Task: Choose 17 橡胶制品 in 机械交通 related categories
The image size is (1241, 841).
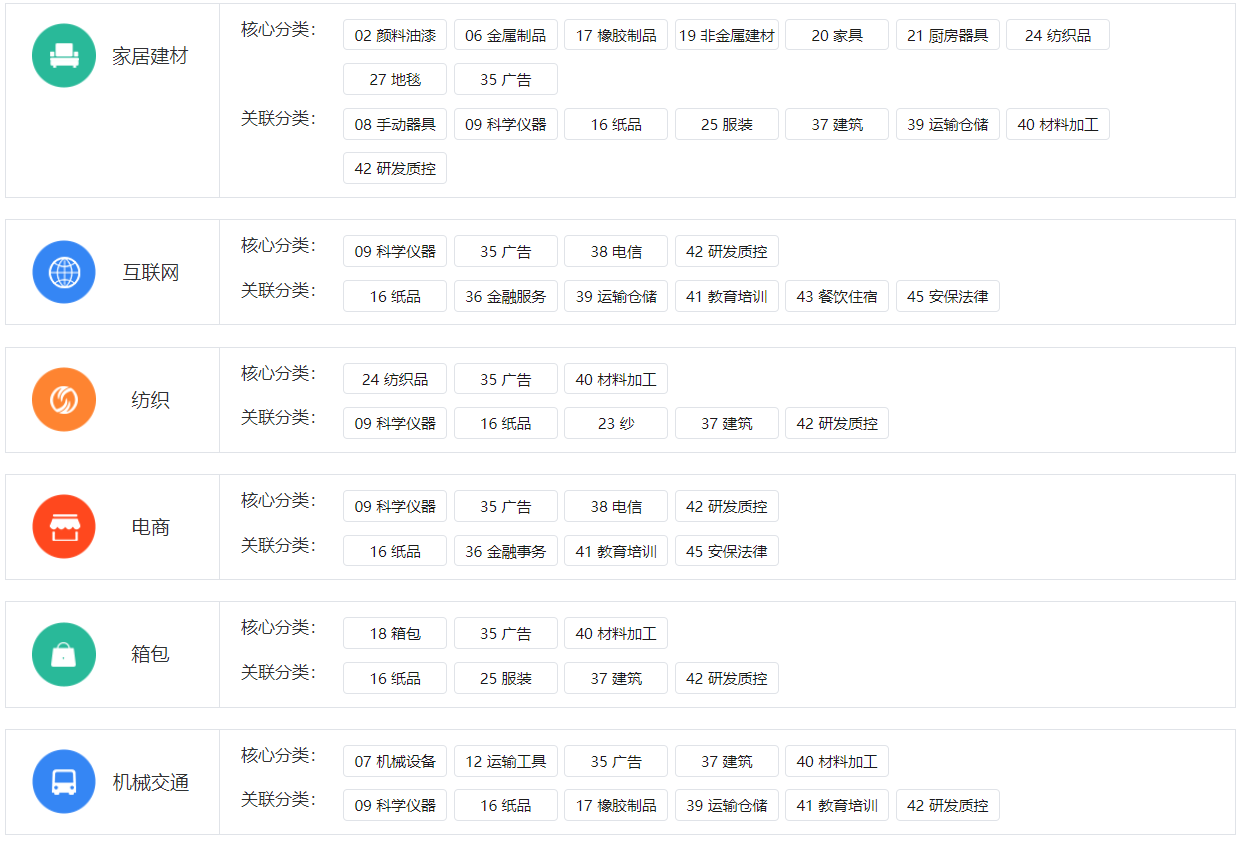Action: [x=616, y=805]
